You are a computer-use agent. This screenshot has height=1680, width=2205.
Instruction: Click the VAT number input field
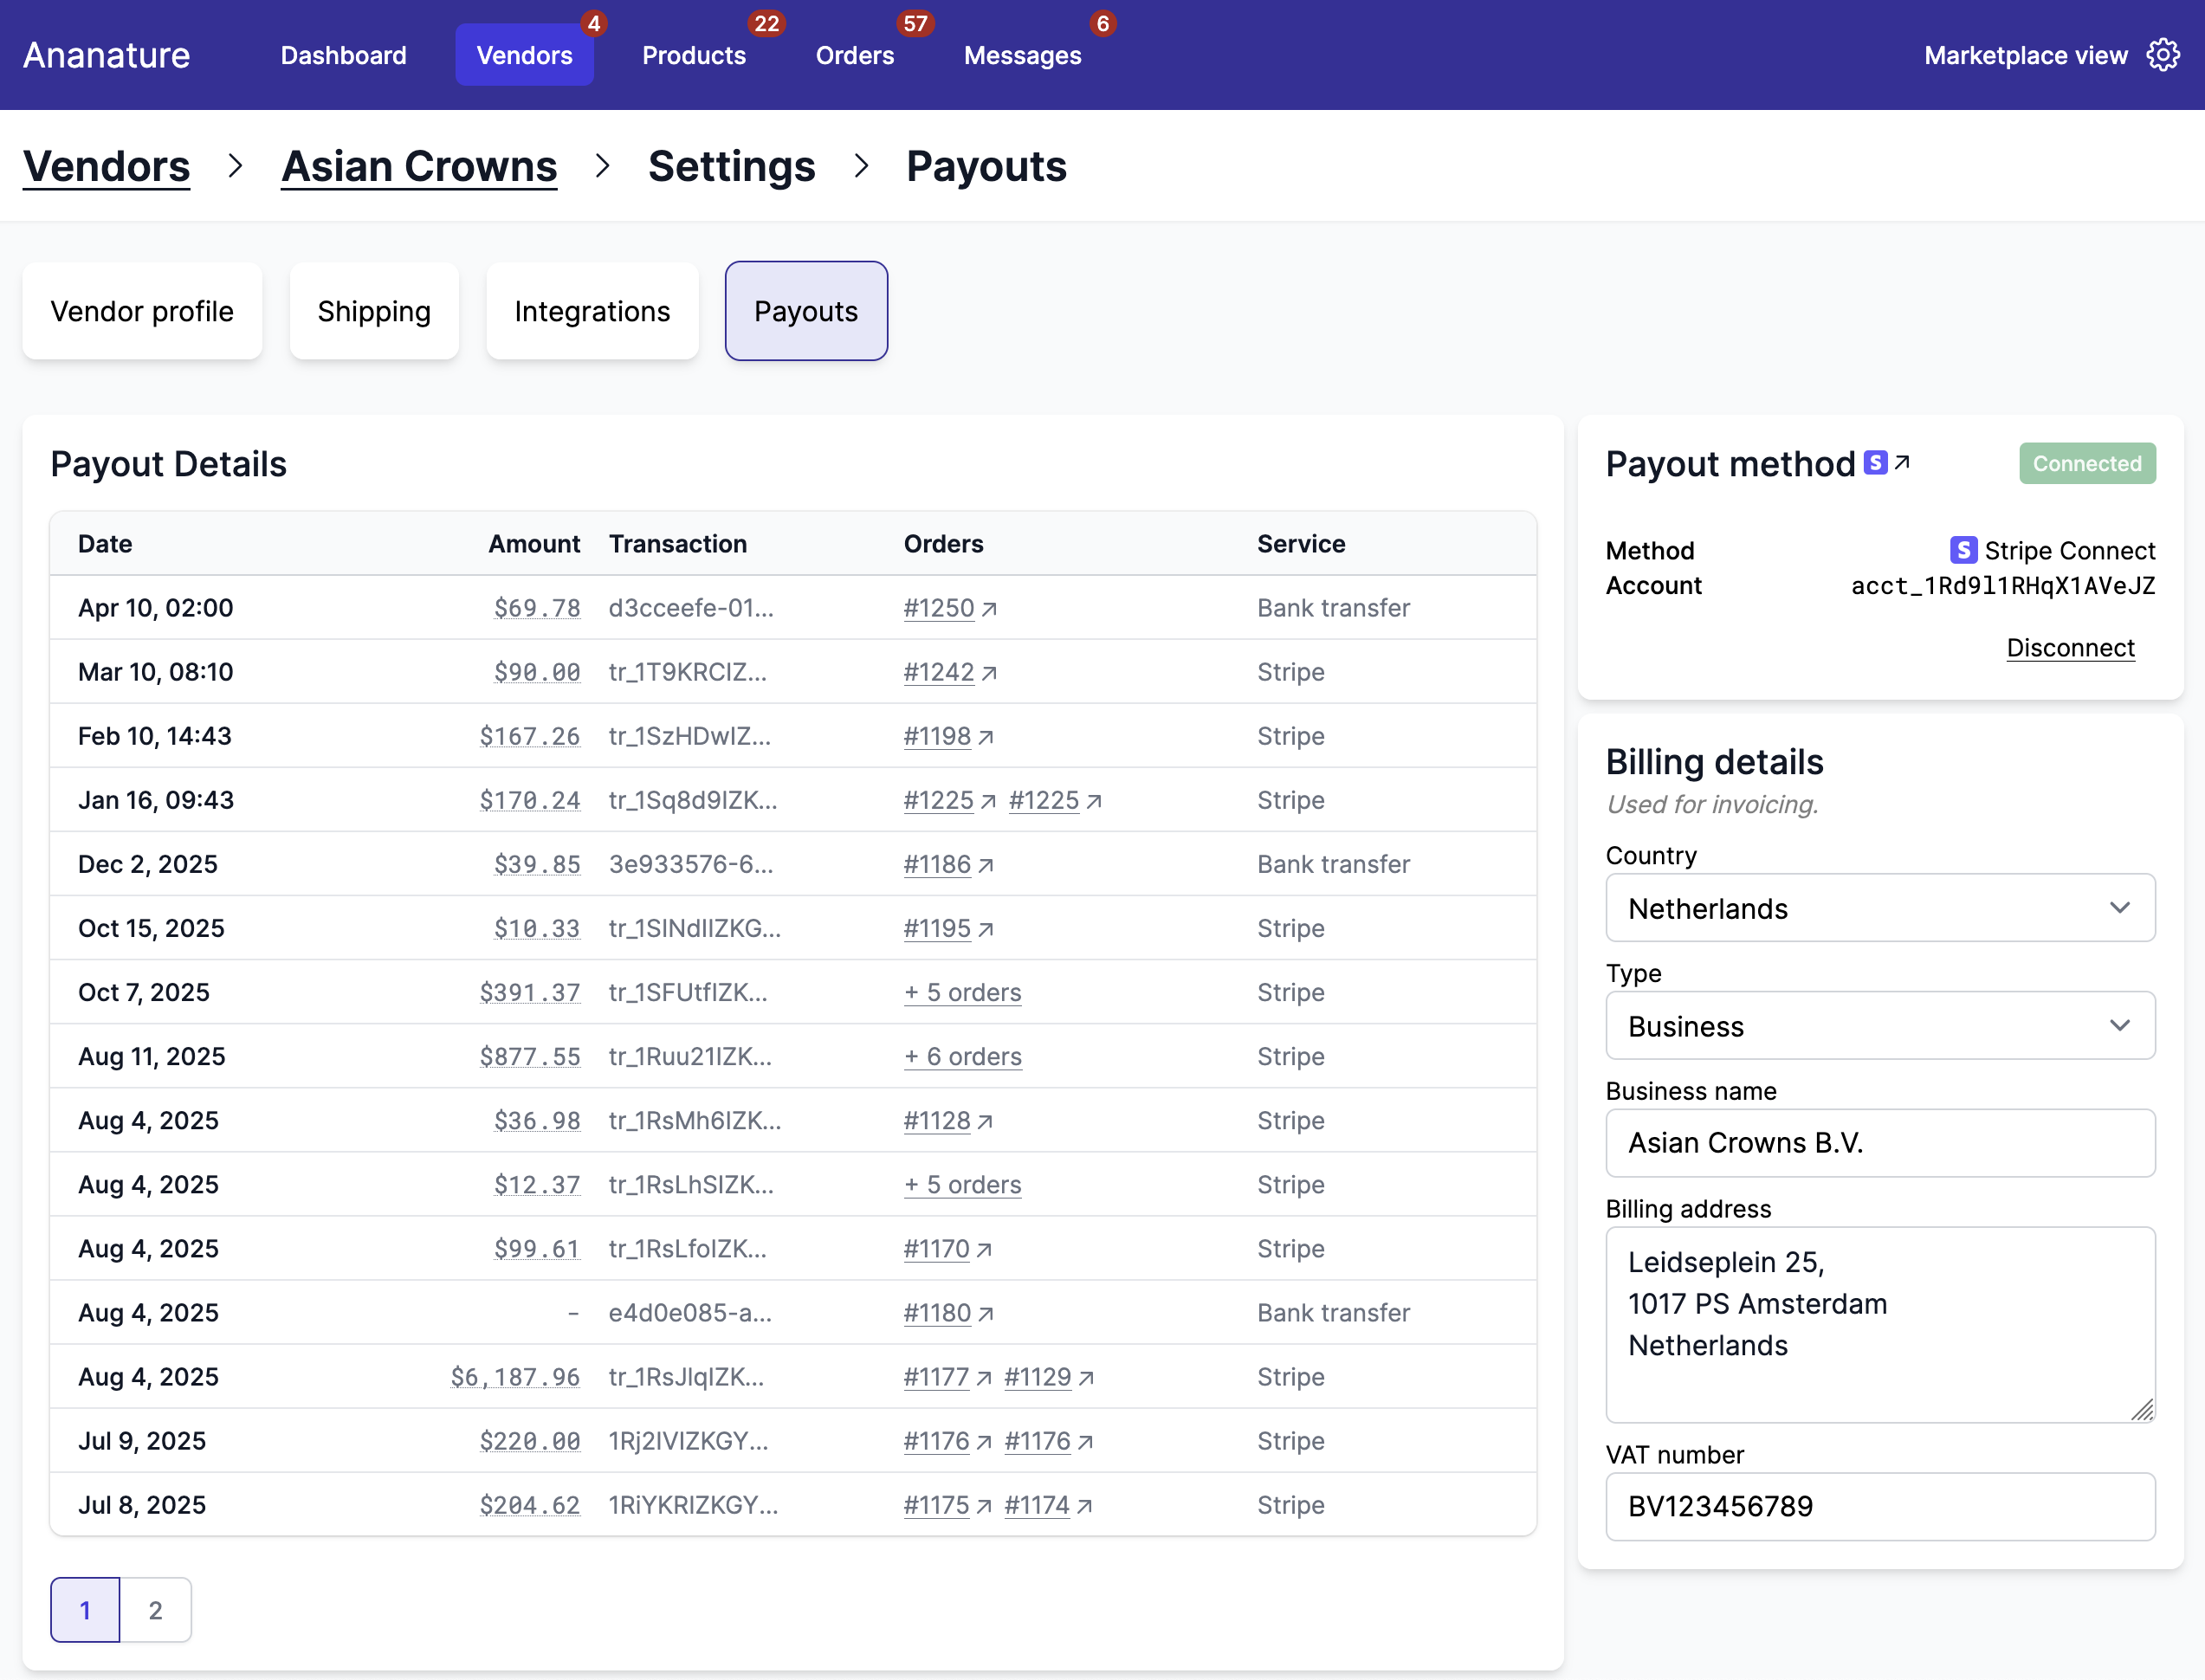tap(1880, 1506)
